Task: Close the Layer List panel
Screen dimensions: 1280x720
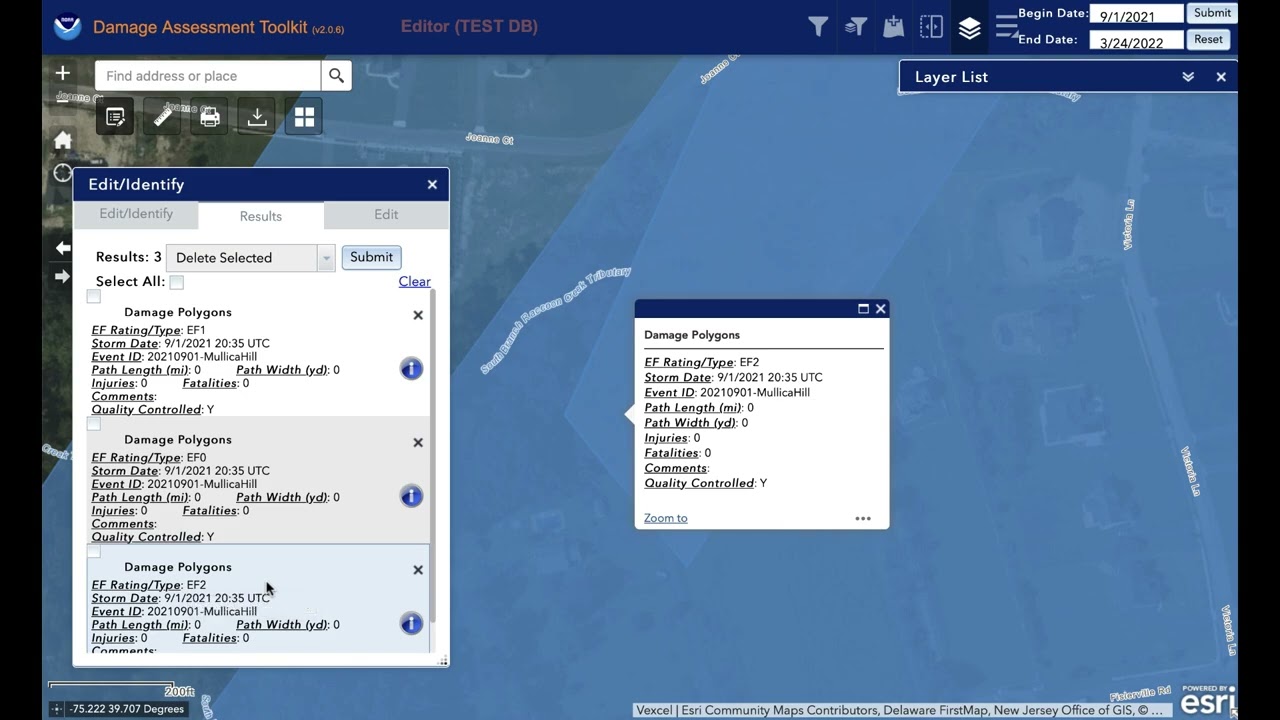Action: (x=1221, y=77)
